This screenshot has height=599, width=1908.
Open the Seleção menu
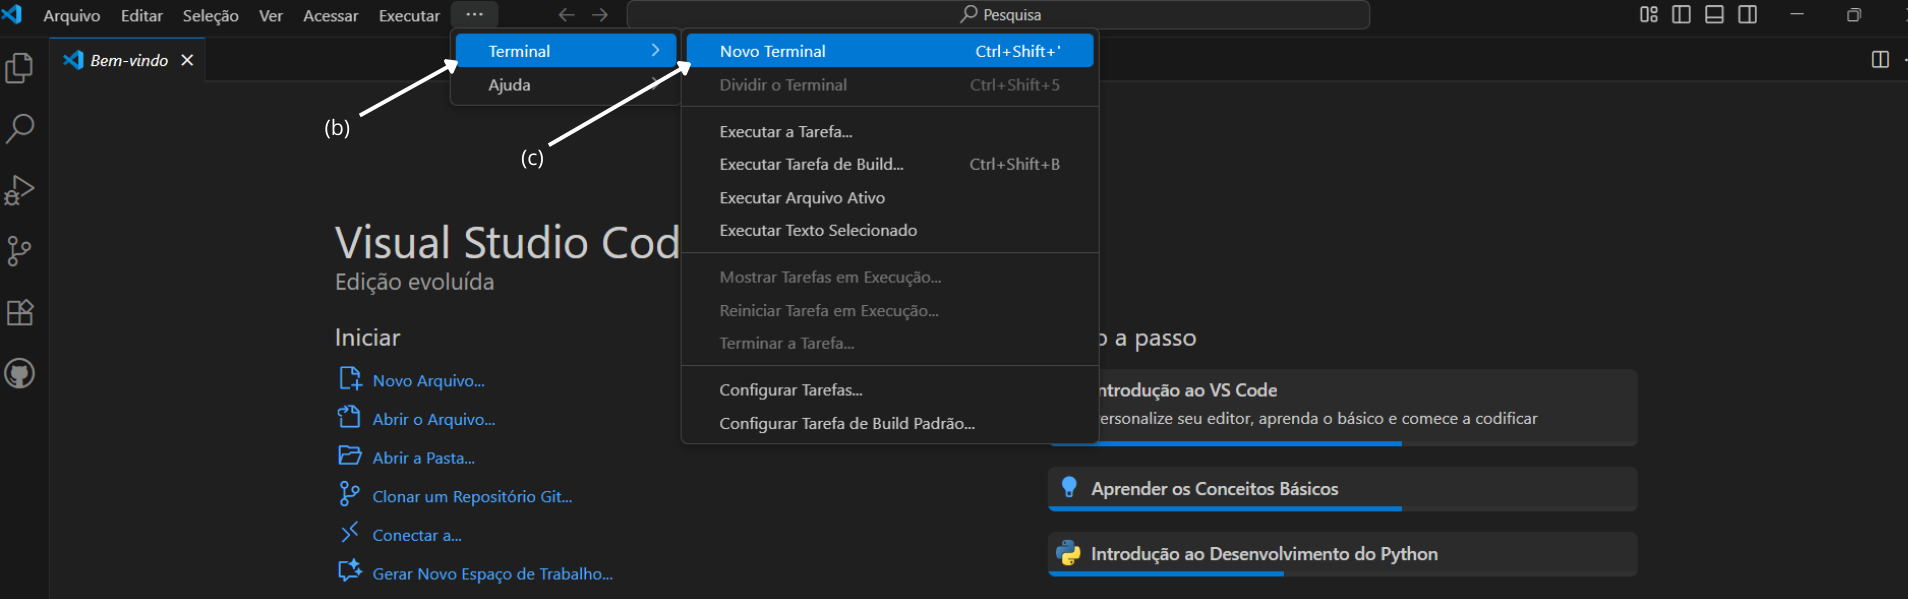click(x=210, y=15)
